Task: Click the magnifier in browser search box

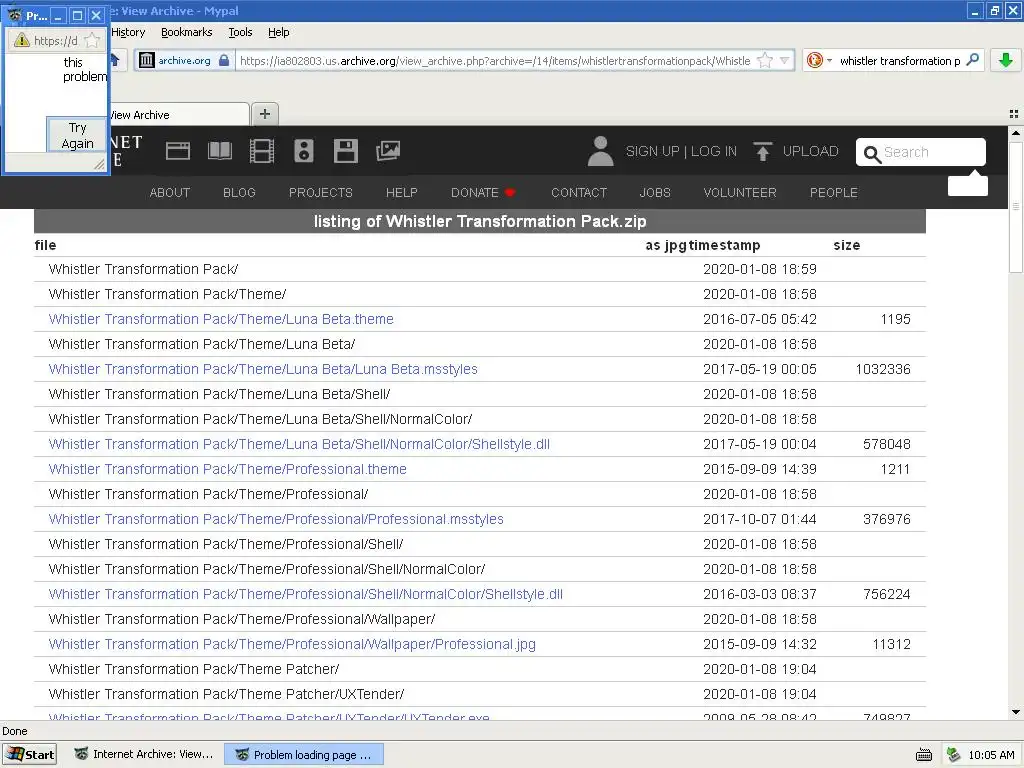Action: point(972,60)
